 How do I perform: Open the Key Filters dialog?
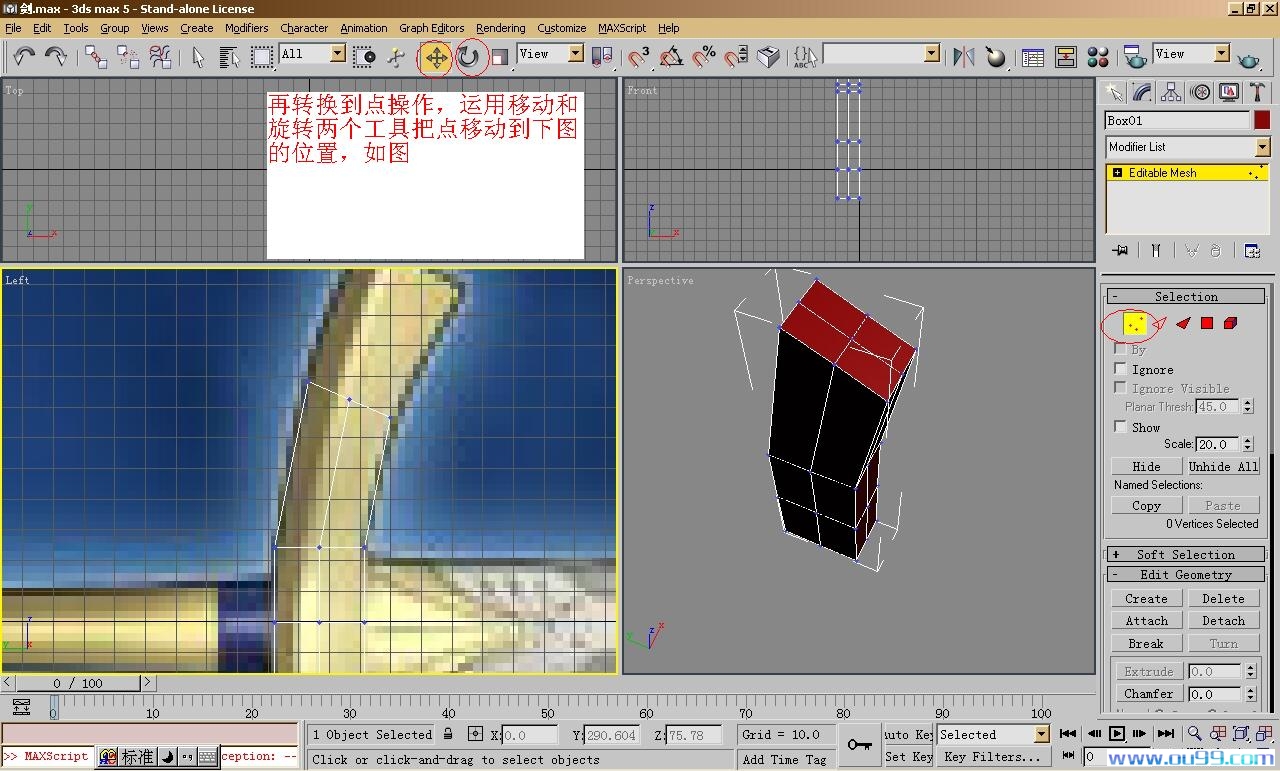click(x=992, y=757)
